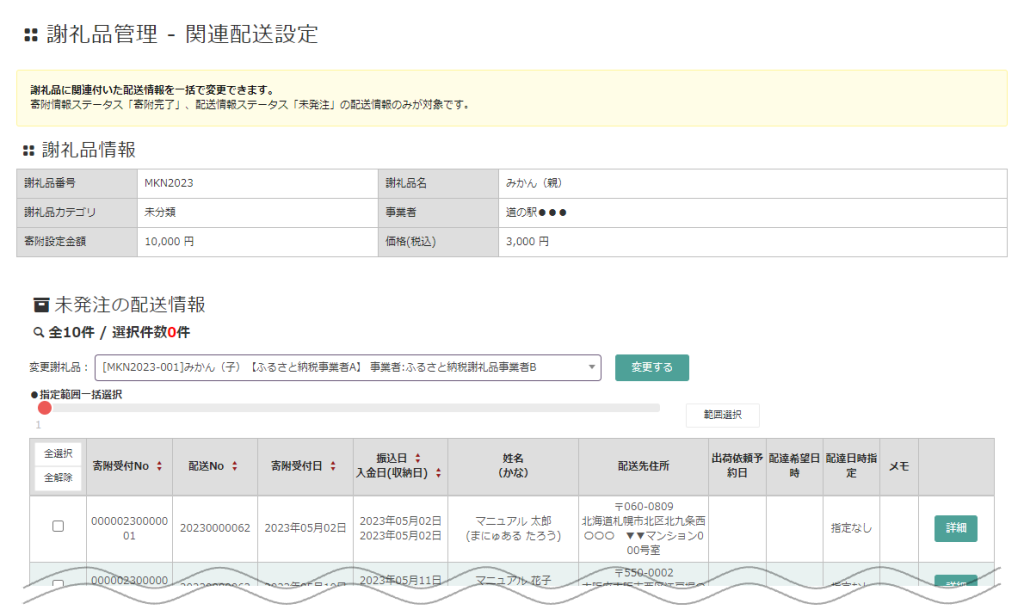
Task: Click the 範囲選択 button
Action: (x=722, y=415)
